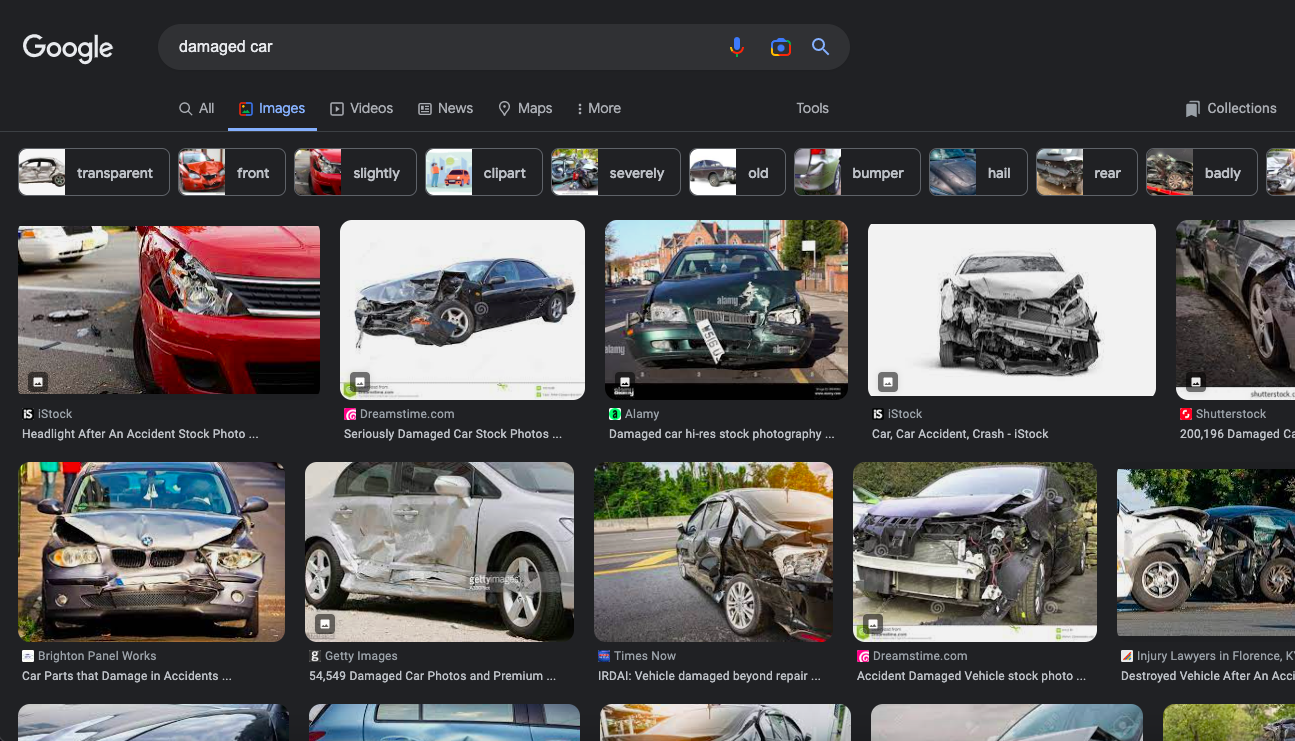Filter by 'front' chip
1295x741 pixels.
click(231, 172)
